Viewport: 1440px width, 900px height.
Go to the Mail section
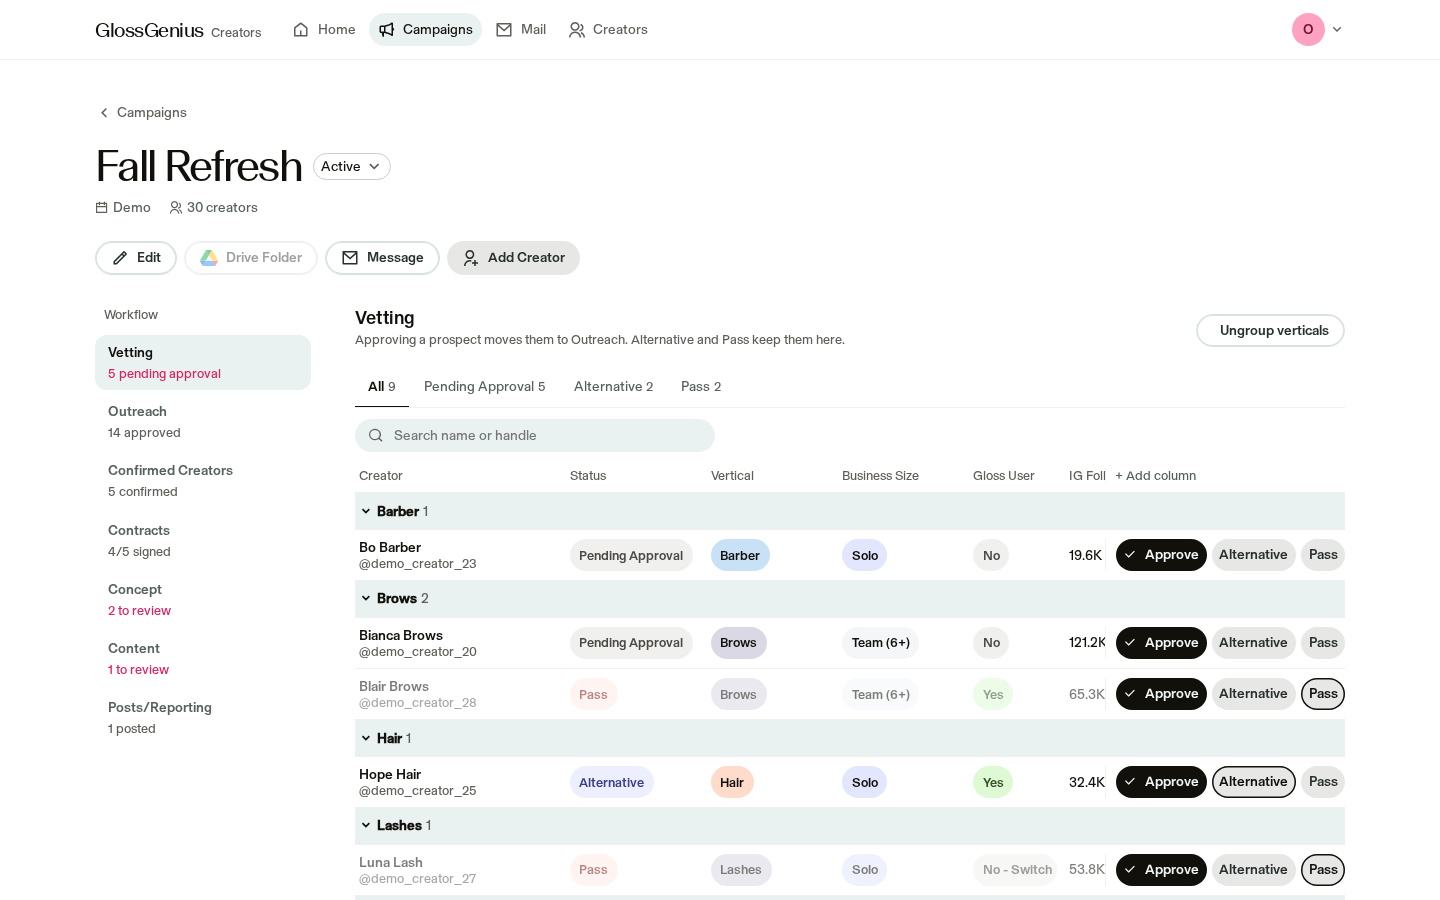point(521,30)
